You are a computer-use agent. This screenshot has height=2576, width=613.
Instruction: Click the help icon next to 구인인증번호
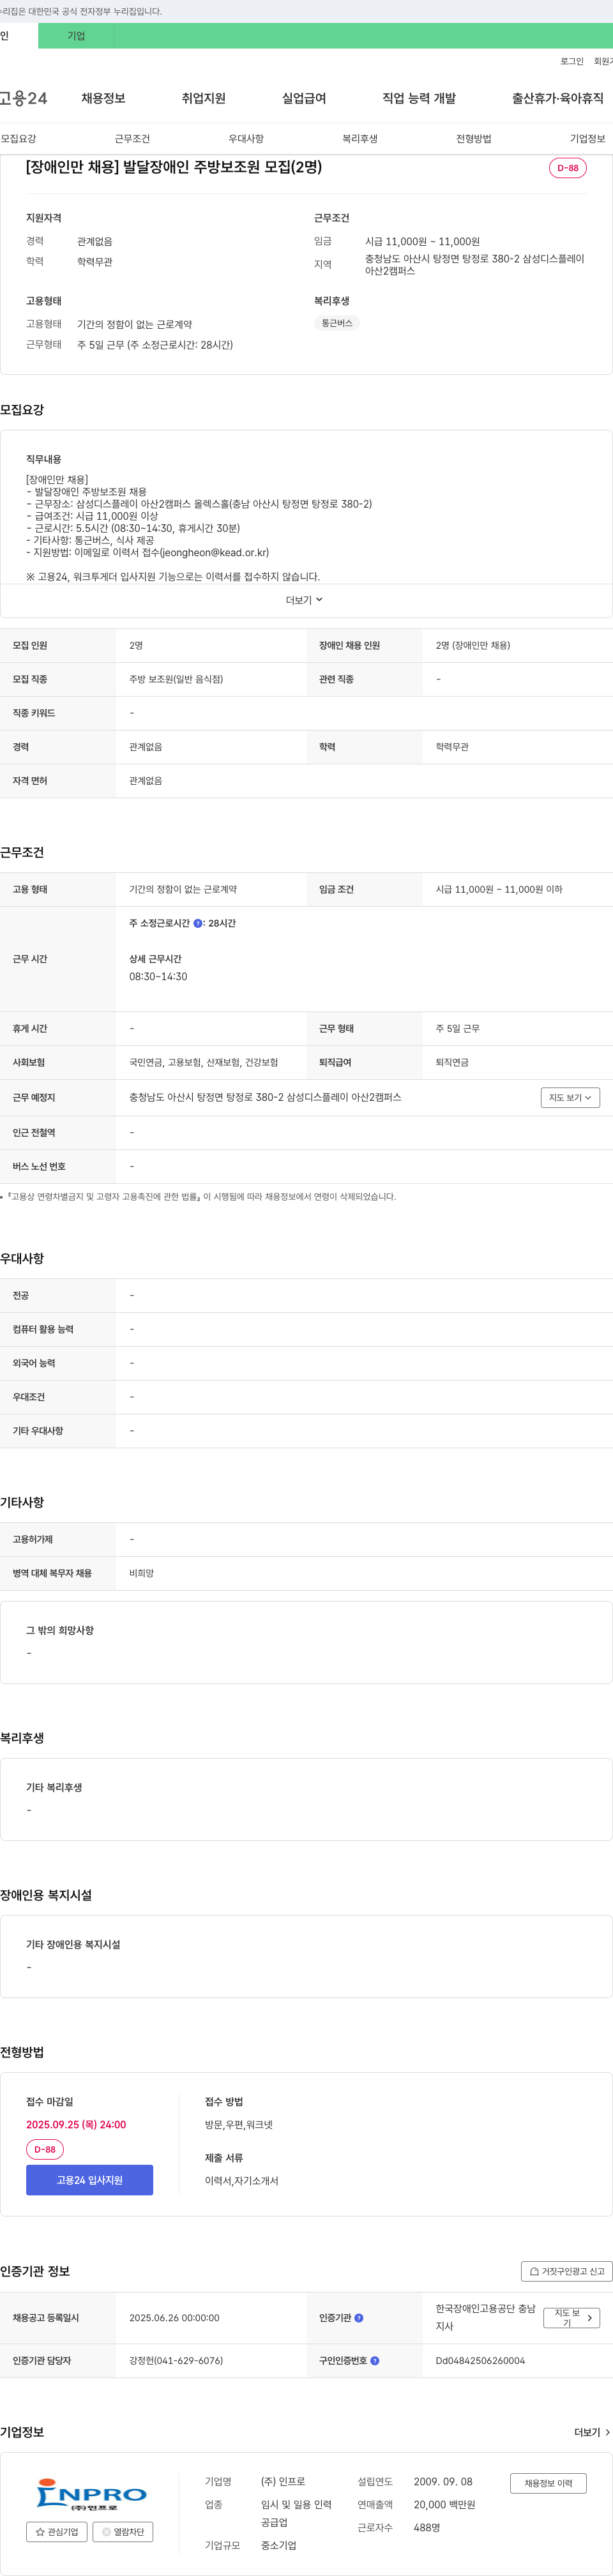point(375,2361)
